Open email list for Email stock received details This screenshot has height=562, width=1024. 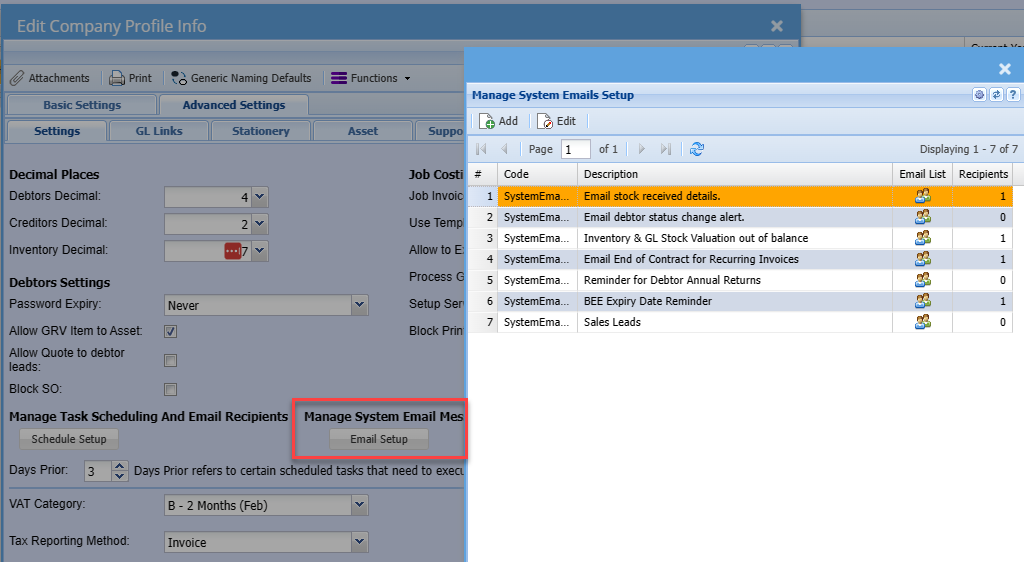(x=923, y=196)
